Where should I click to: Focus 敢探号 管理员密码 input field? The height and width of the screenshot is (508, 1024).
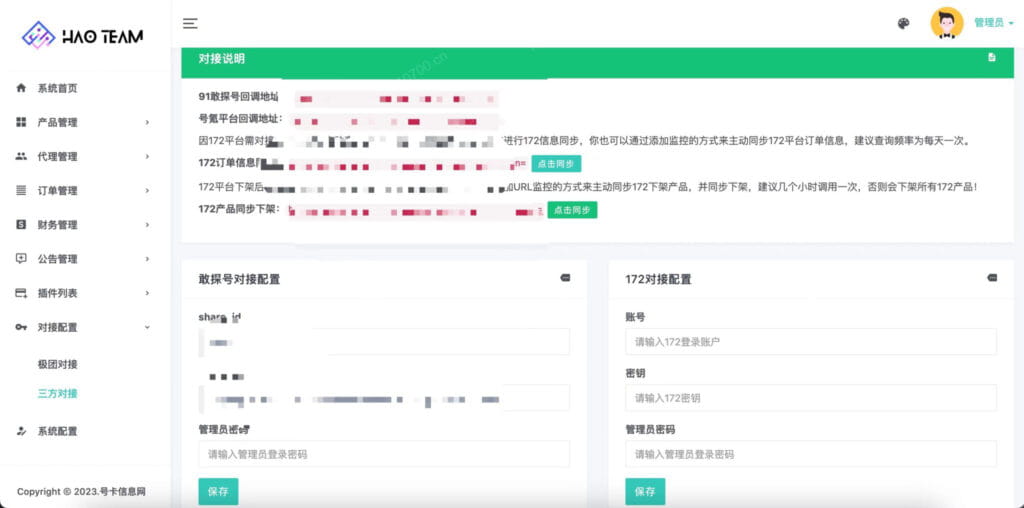tap(384, 454)
